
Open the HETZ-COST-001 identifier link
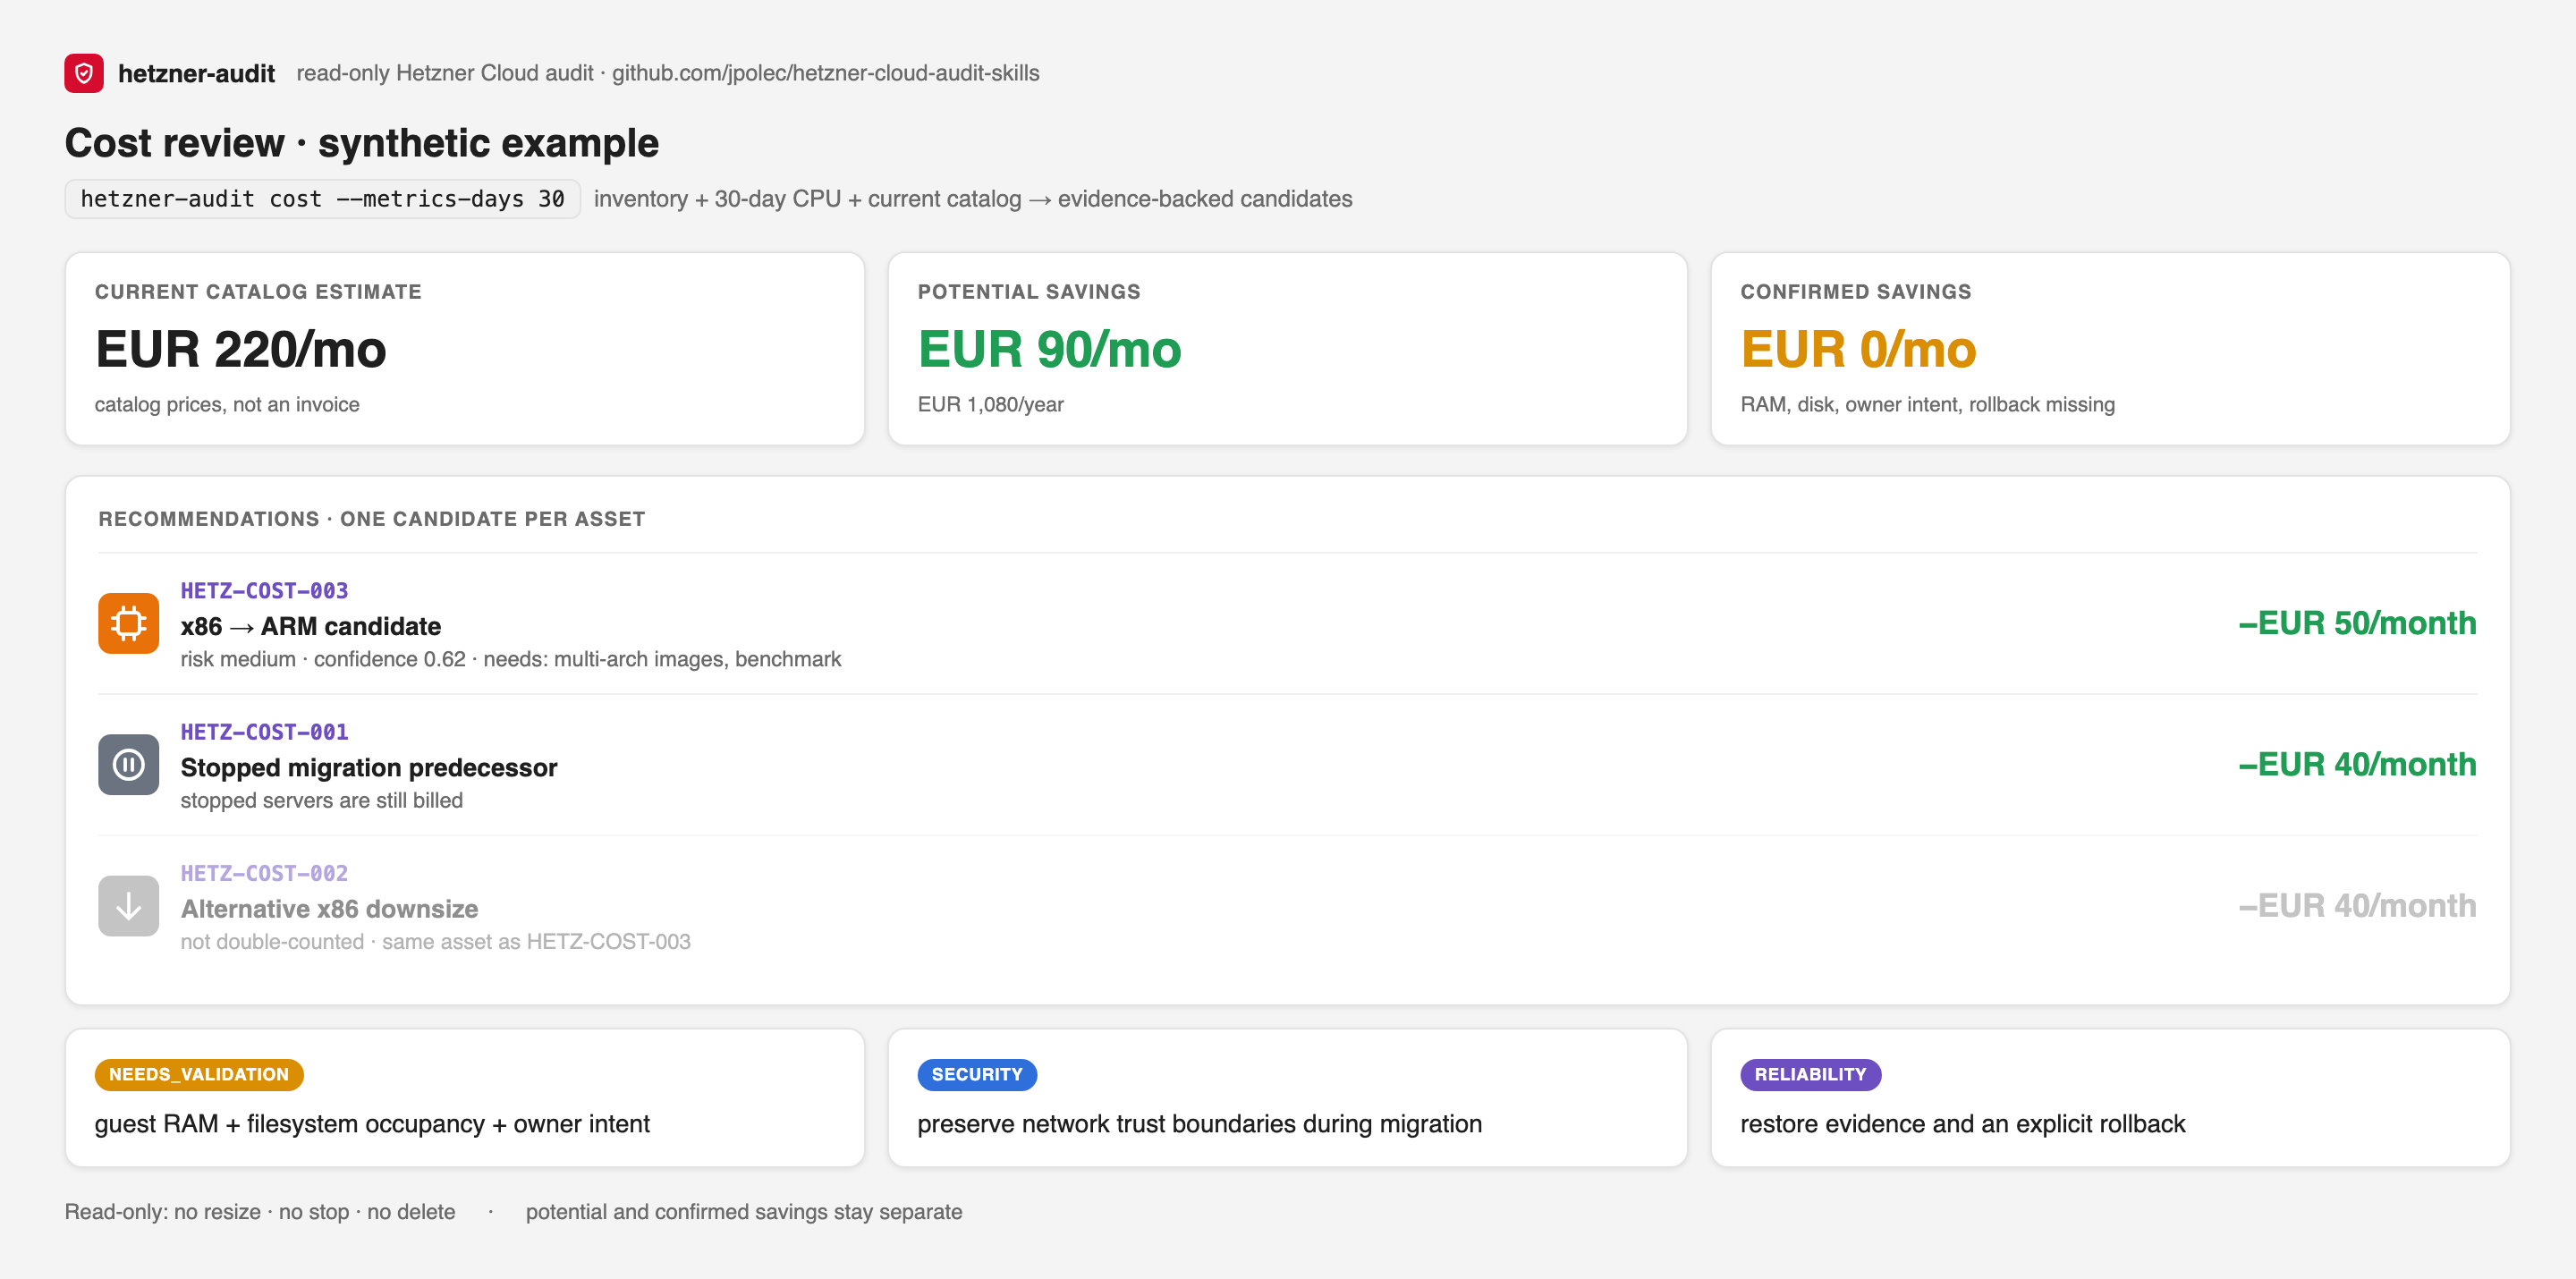264,732
